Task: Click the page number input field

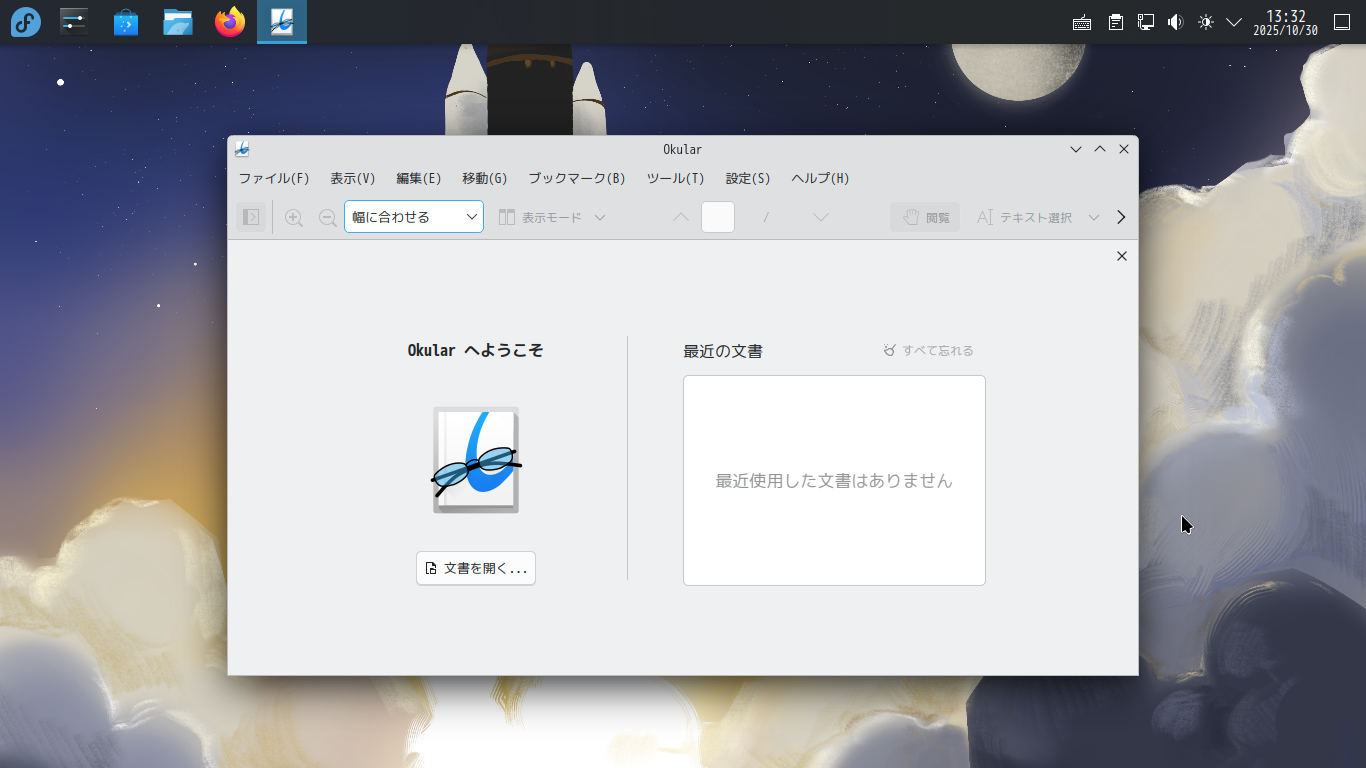Action: [x=718, y=217]
